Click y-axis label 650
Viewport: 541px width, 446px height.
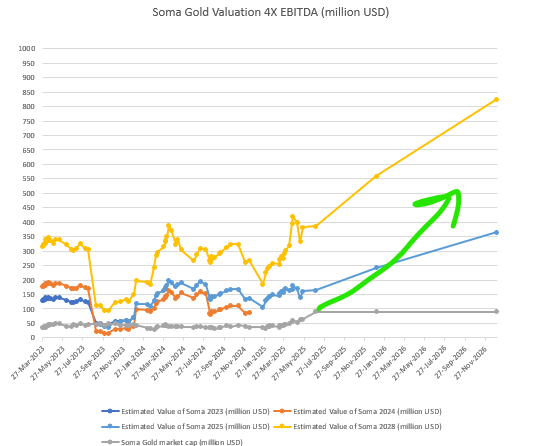pos(29,150)
